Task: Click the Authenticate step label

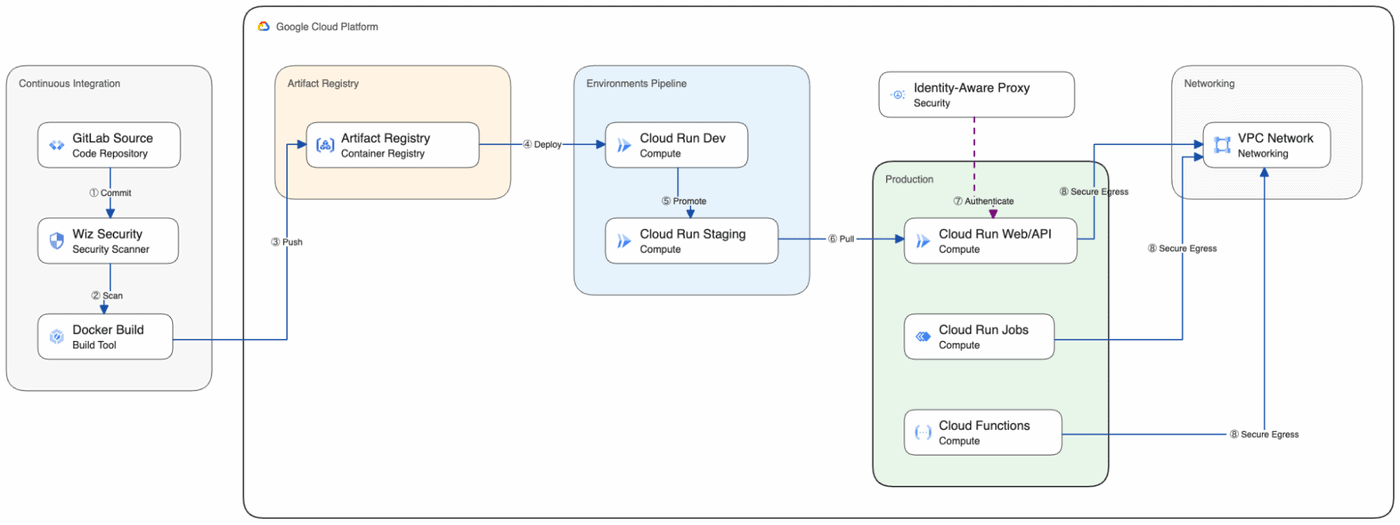Action: coord(984,201)
